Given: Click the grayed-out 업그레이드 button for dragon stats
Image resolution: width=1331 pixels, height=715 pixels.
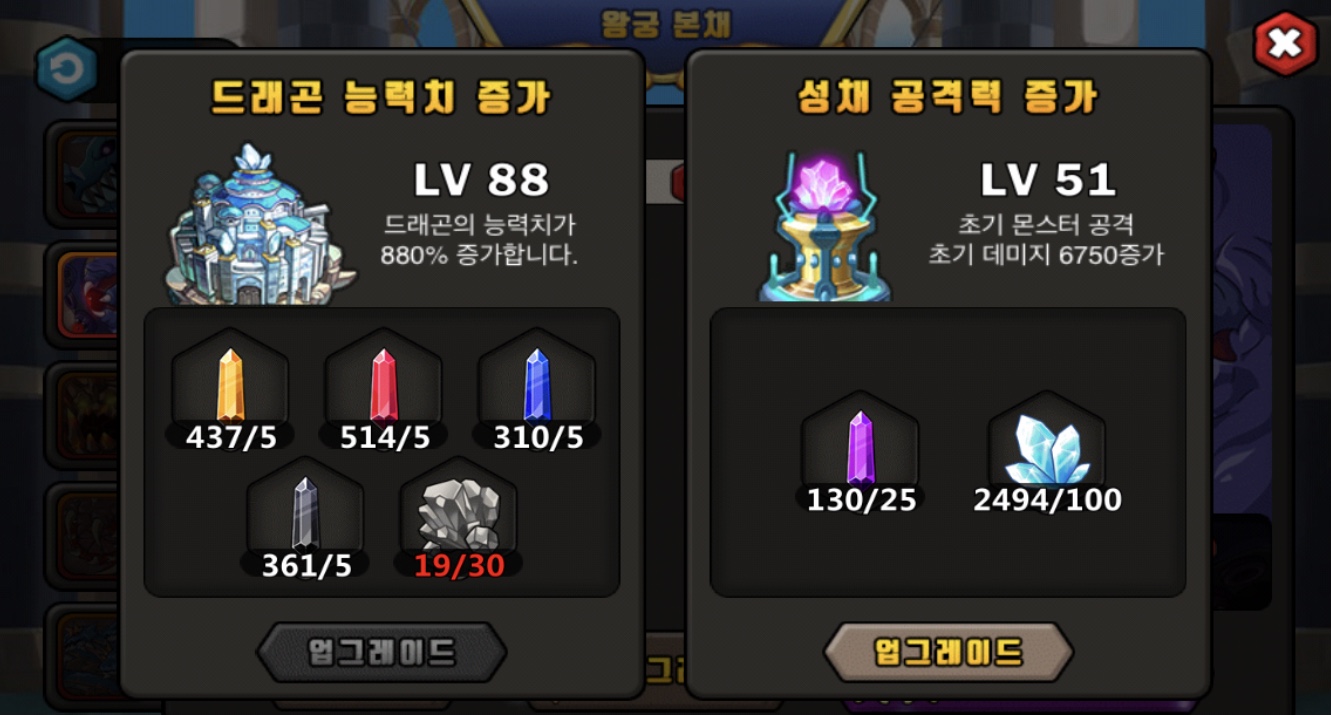Looking at the screenshot, I should (381, 653).
